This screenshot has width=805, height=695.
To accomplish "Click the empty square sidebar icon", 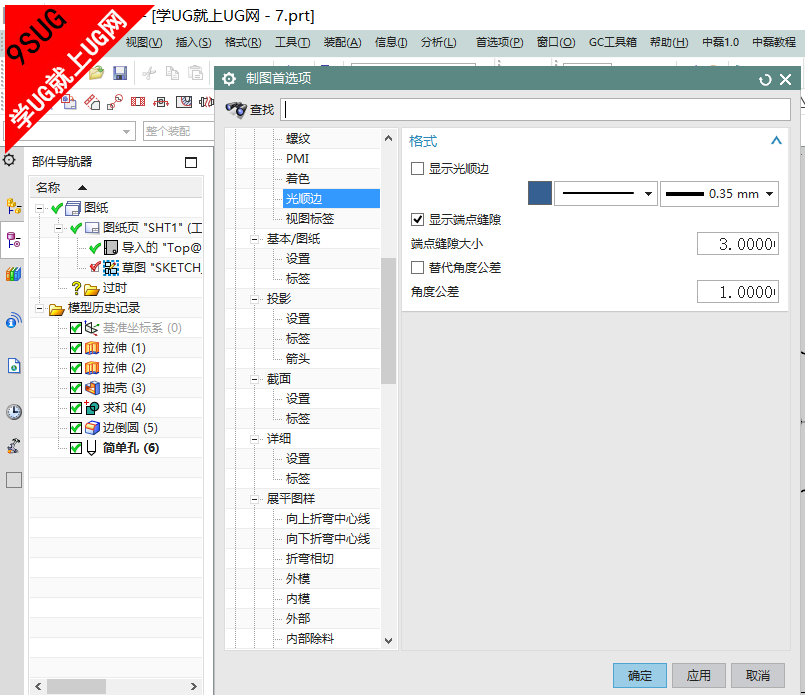I will 14,480.
